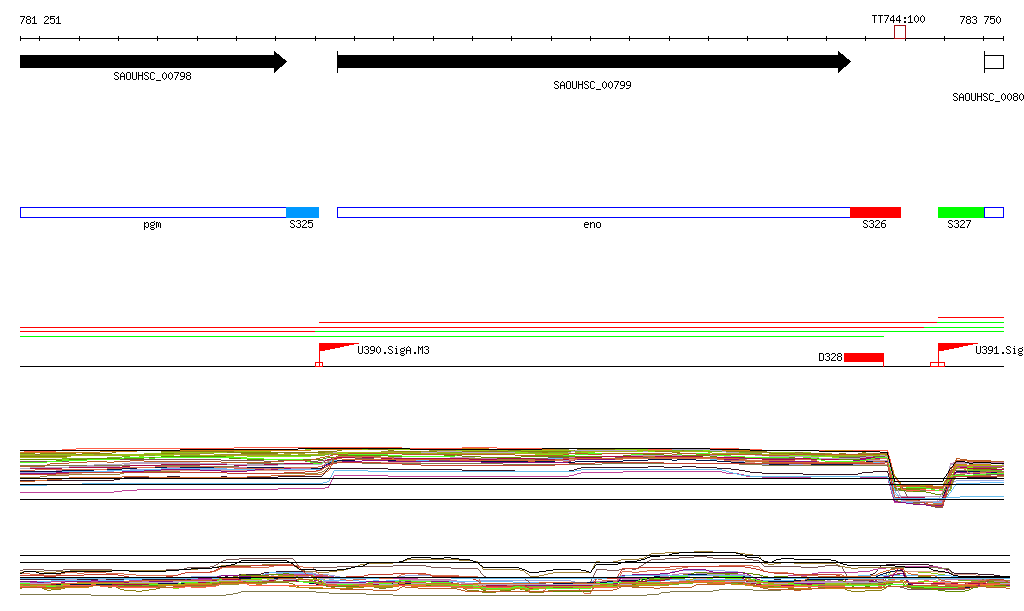Click the red TT744:100 terminator box
Viewport: 1024px width, 611px height.
pos(899,33)
